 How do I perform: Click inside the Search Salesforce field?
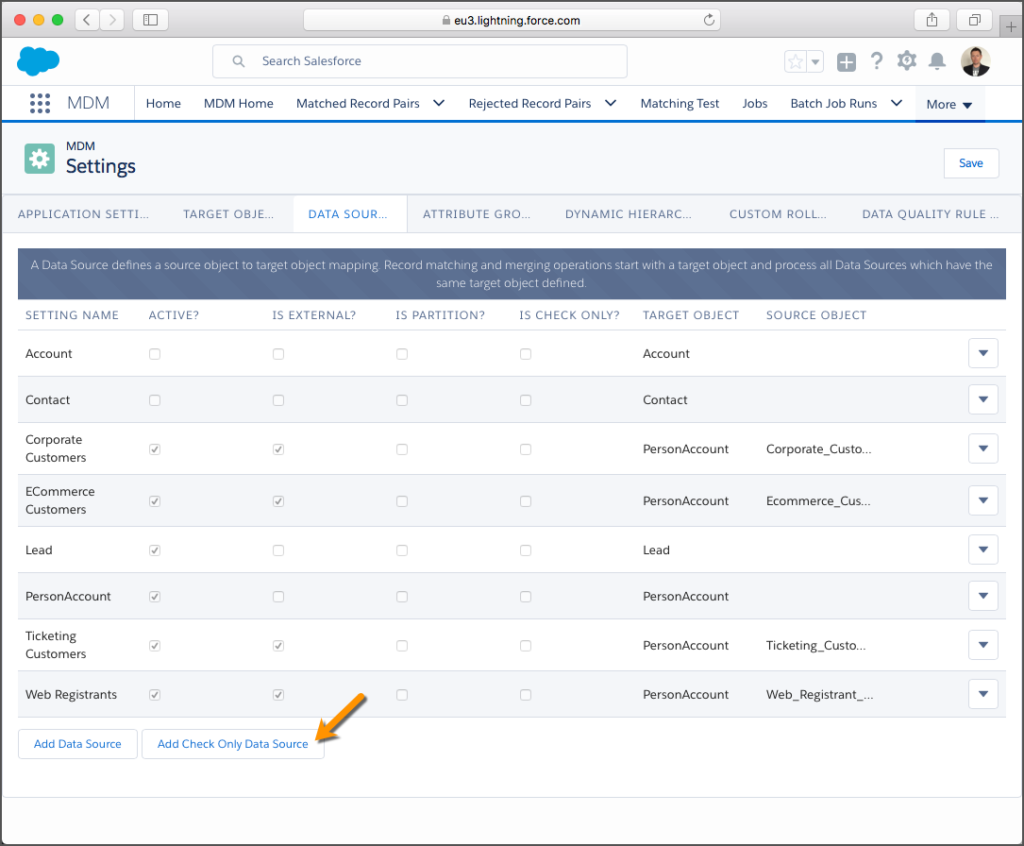tap(419, 61)
